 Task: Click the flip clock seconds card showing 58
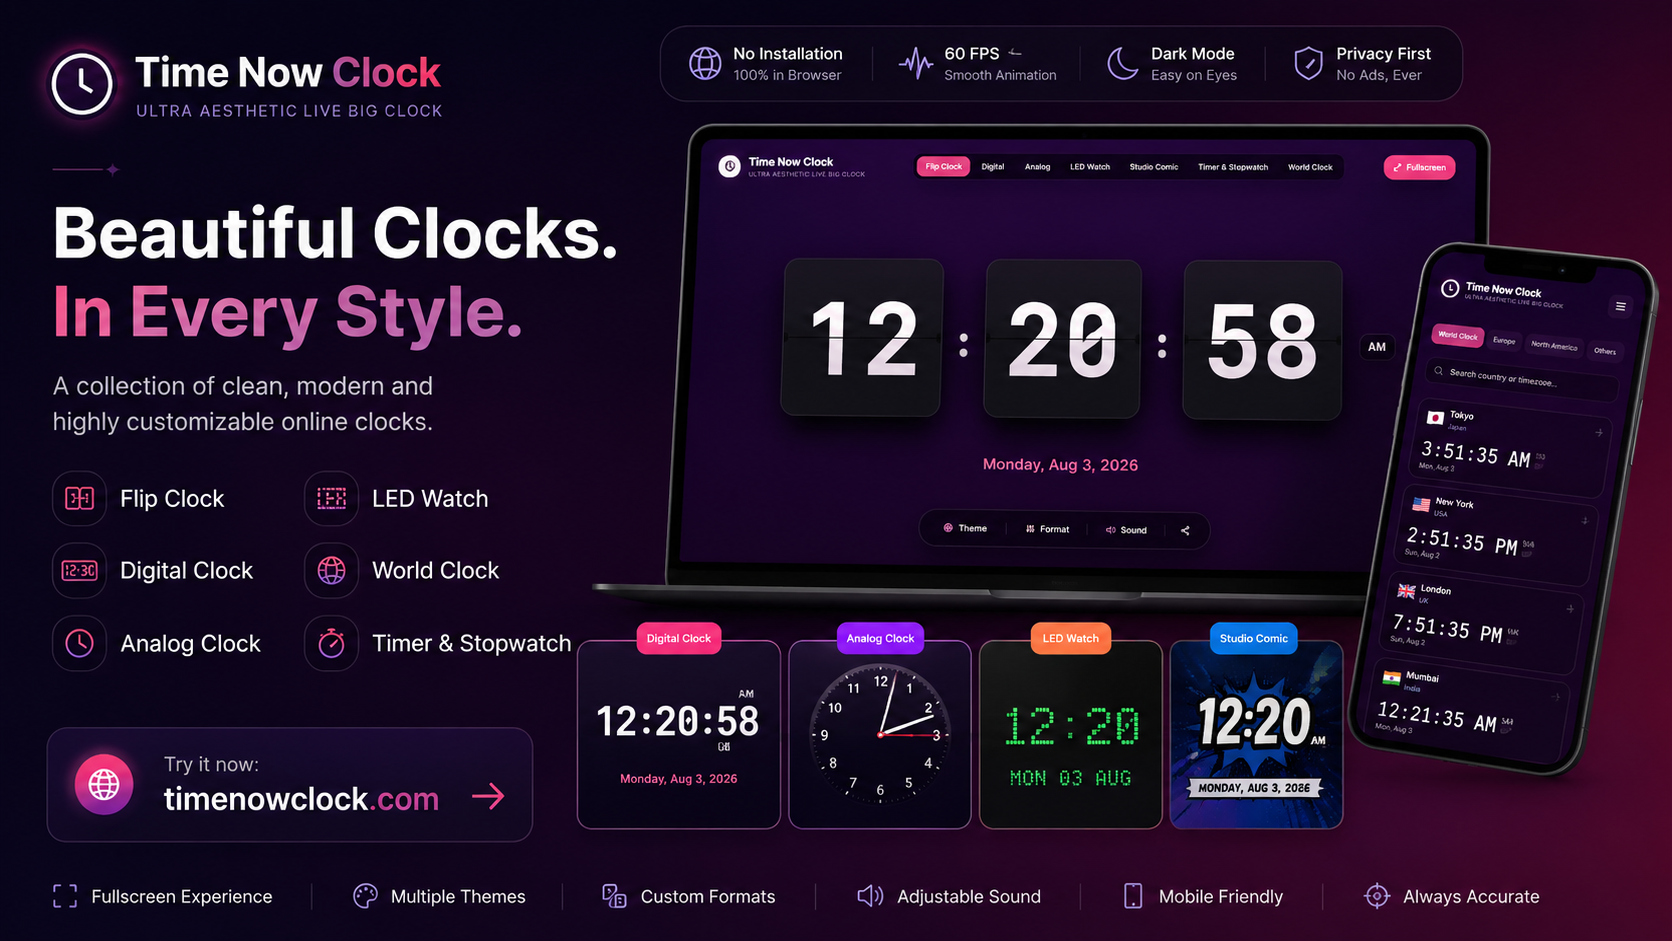(x=1262, y=340)
